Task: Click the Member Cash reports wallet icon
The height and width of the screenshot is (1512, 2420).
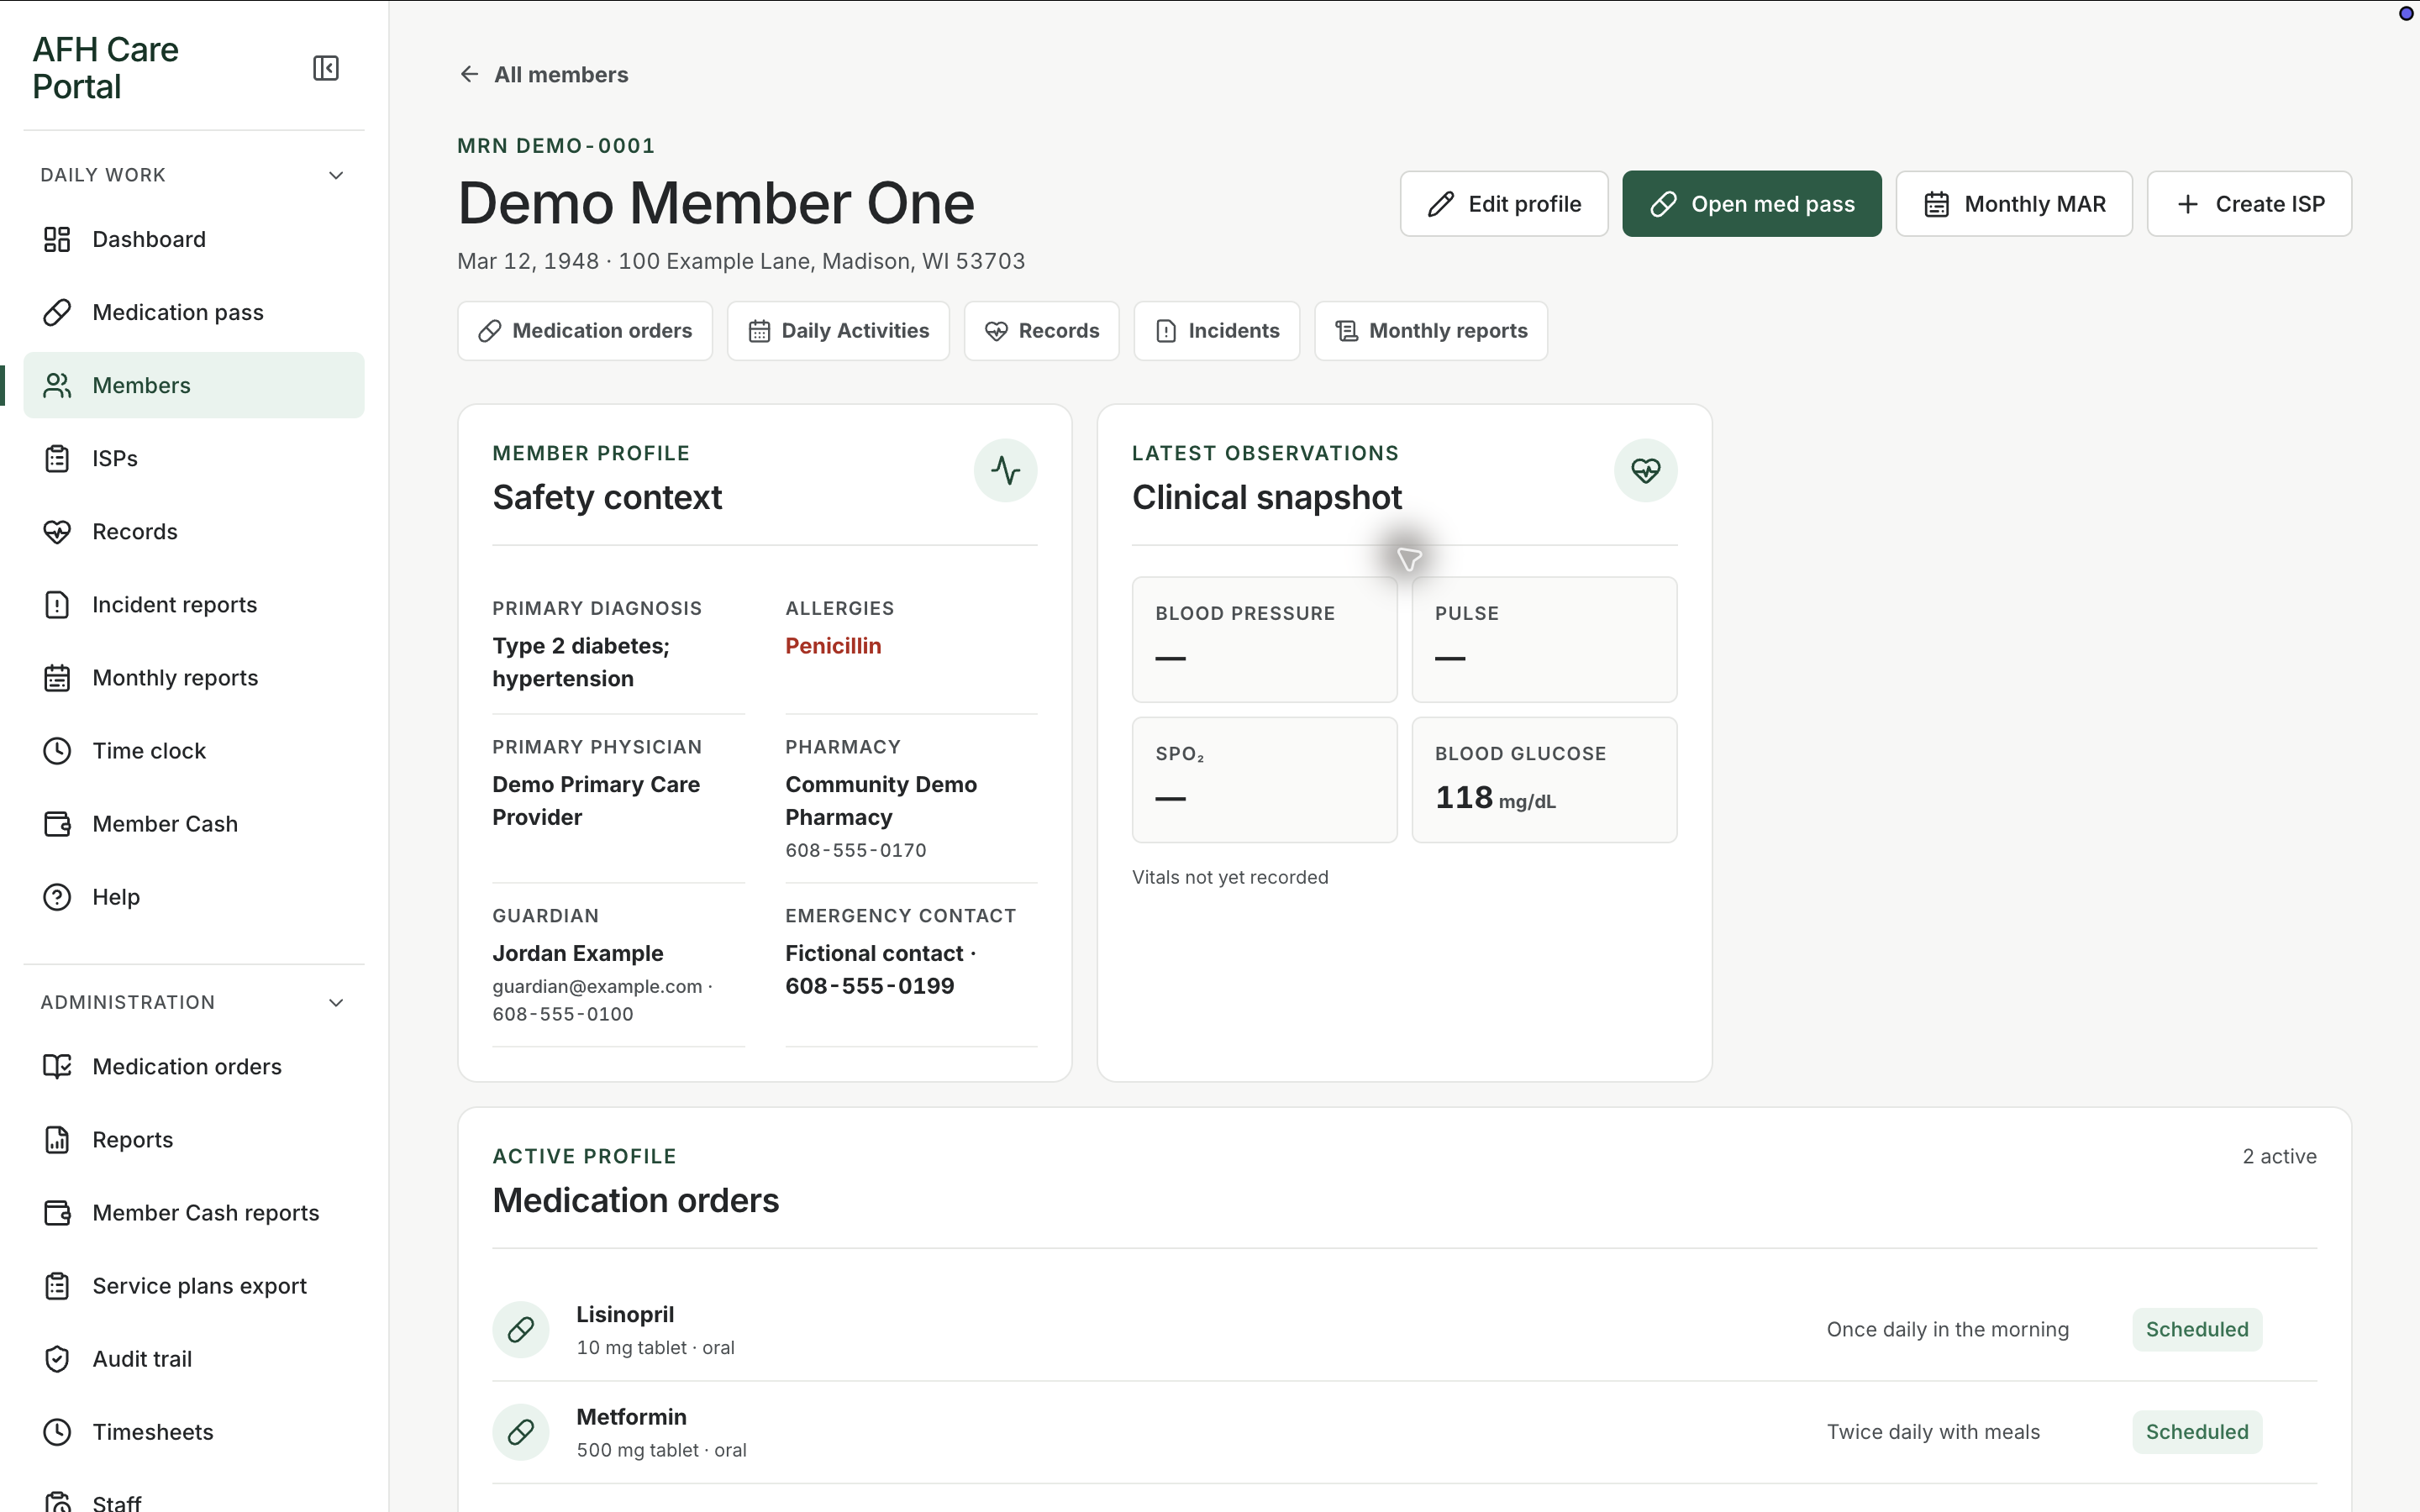Action: 57,1212
